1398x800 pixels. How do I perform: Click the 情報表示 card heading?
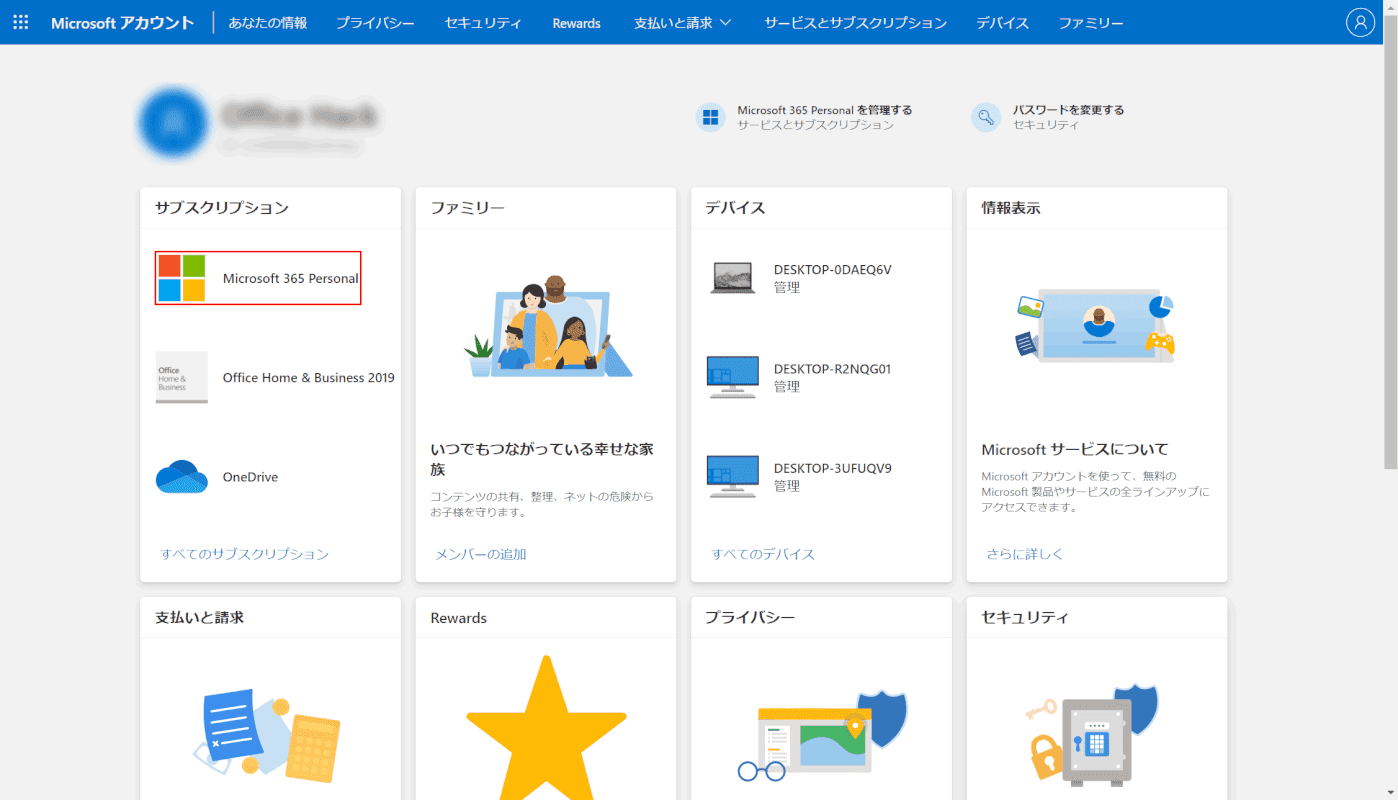coord(1011,208)
